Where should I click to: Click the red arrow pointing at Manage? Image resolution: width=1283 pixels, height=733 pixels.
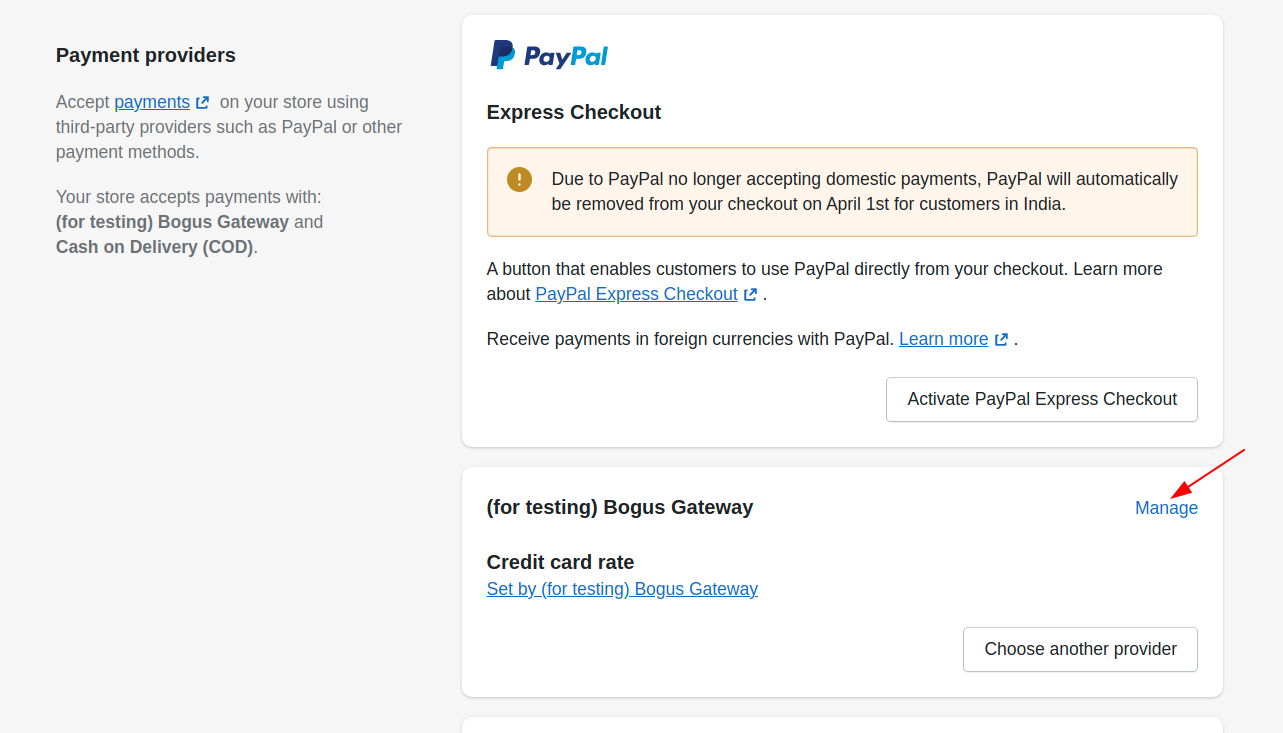pyautogui.click(x=1208, y=473)
